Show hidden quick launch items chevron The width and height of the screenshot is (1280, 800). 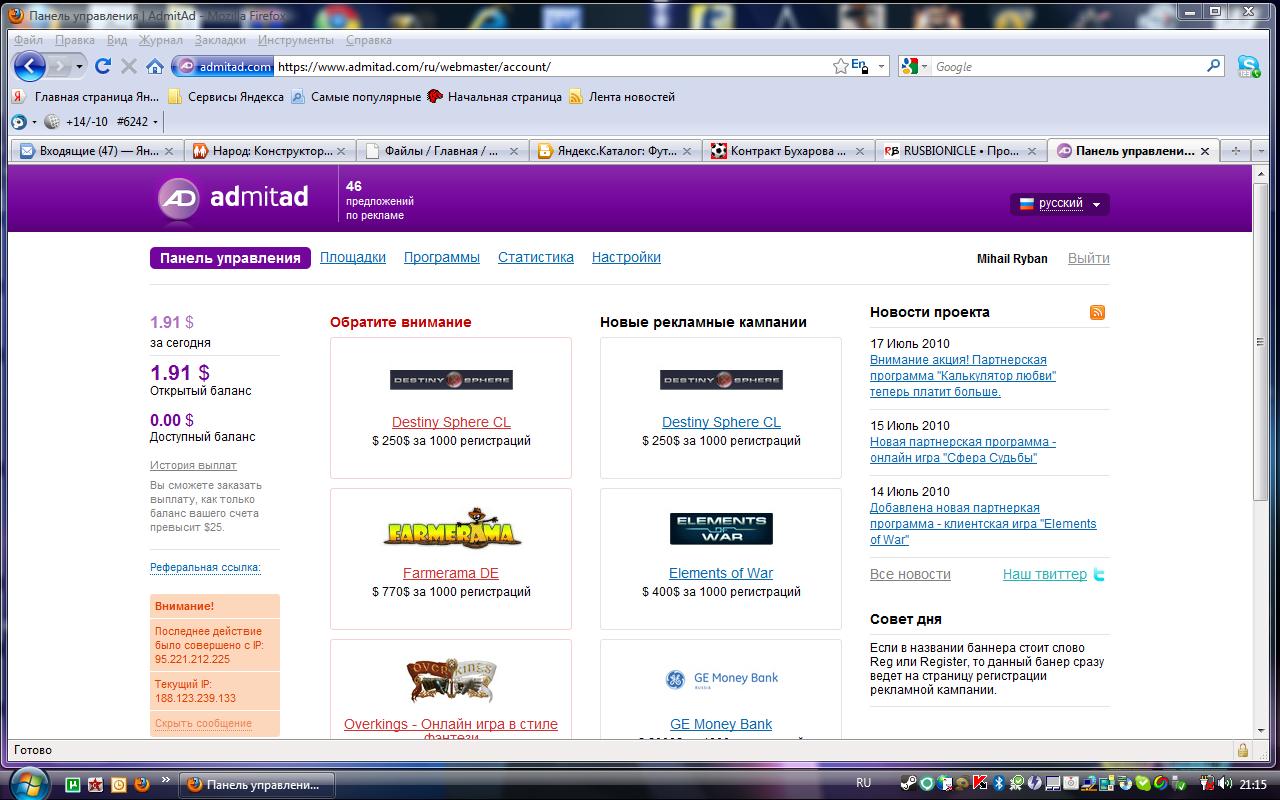tap(165, 779)
